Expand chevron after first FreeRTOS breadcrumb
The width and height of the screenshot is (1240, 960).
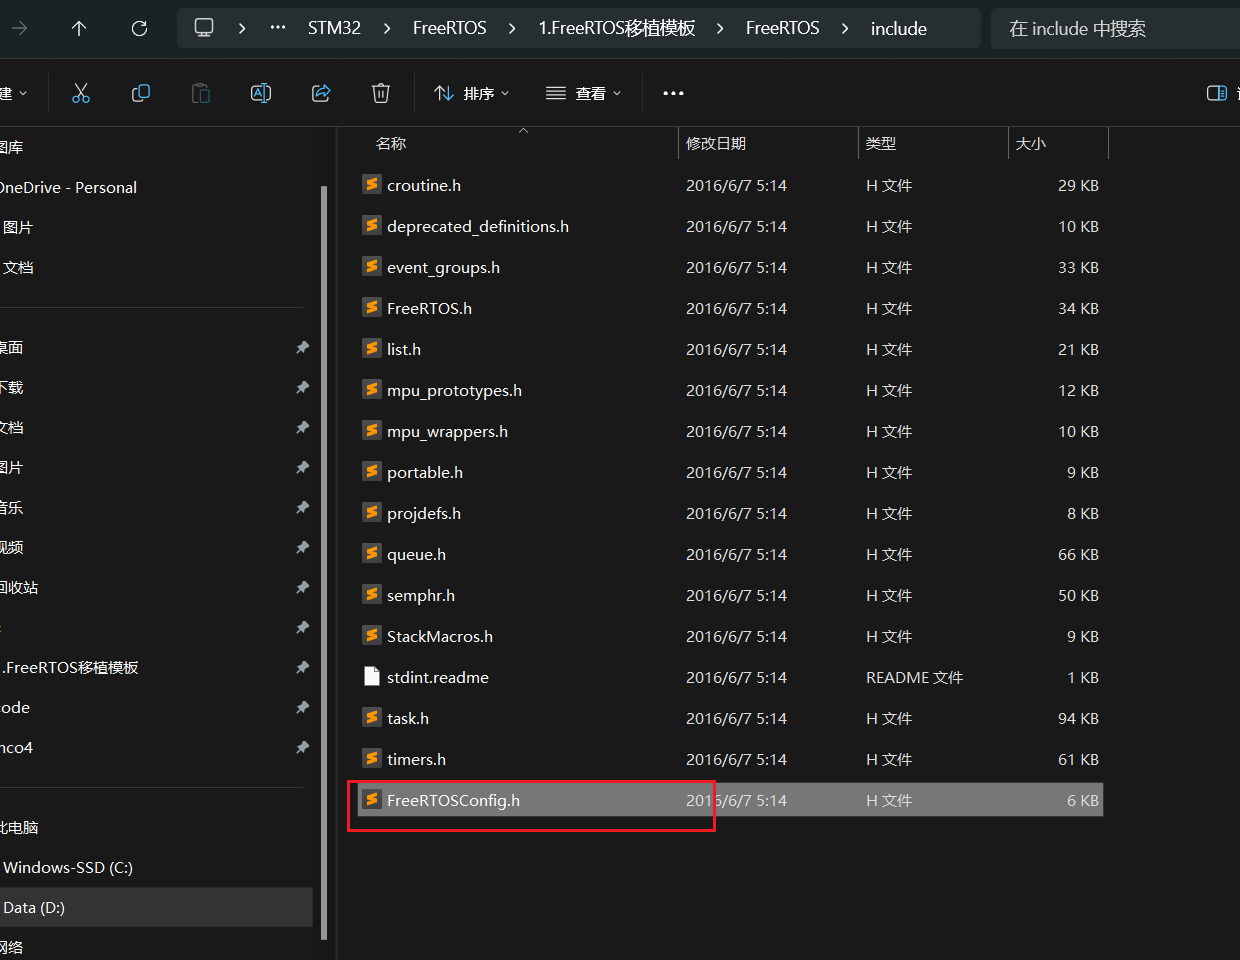click(x=512, y=28)
